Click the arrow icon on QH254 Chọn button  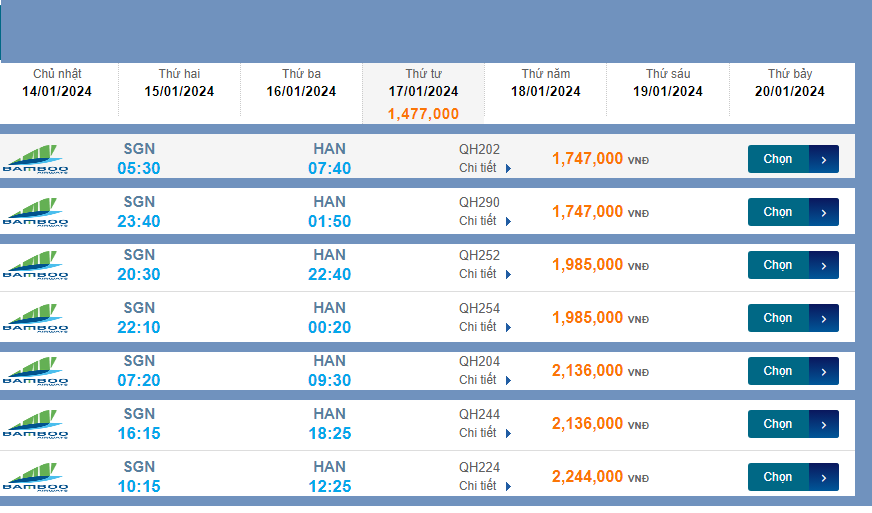coord(823,318)
